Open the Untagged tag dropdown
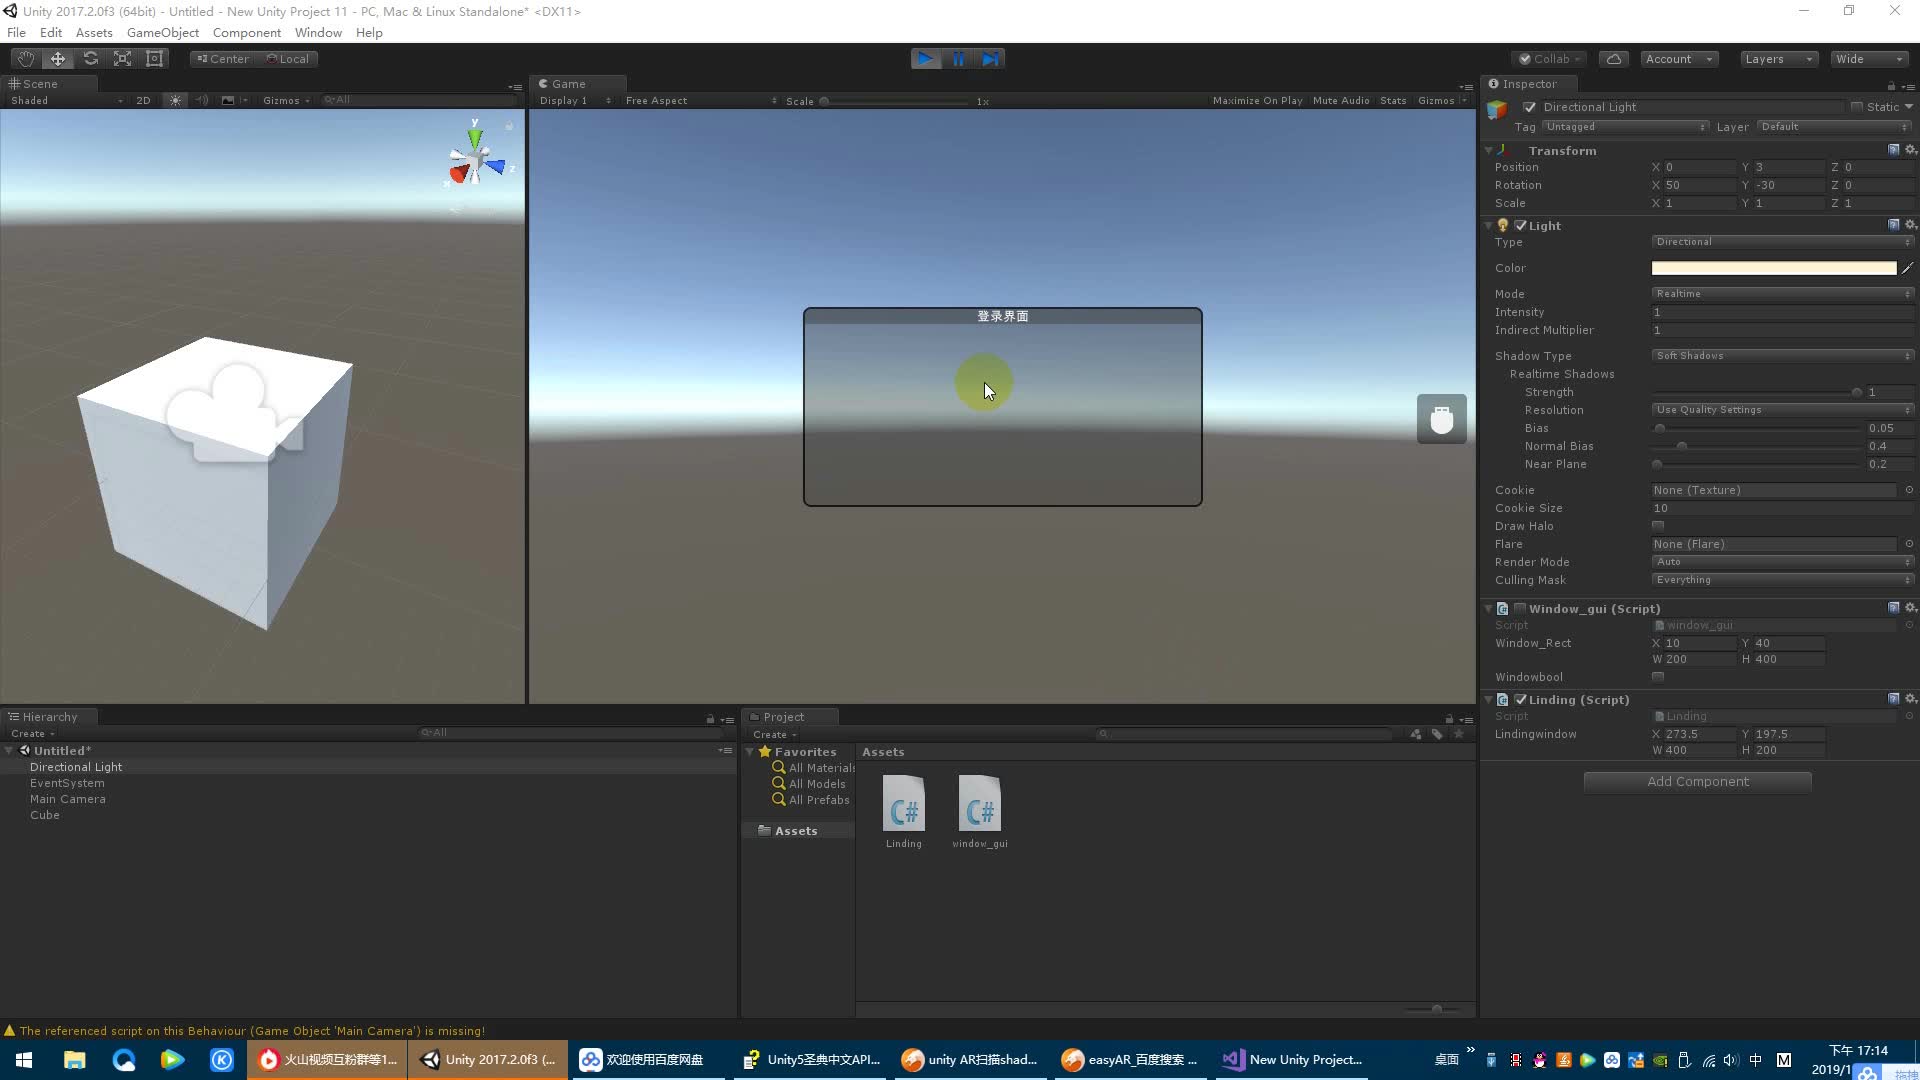Image resolution: width=1920 pixels, height=1080 pixels. [1625, 127]
